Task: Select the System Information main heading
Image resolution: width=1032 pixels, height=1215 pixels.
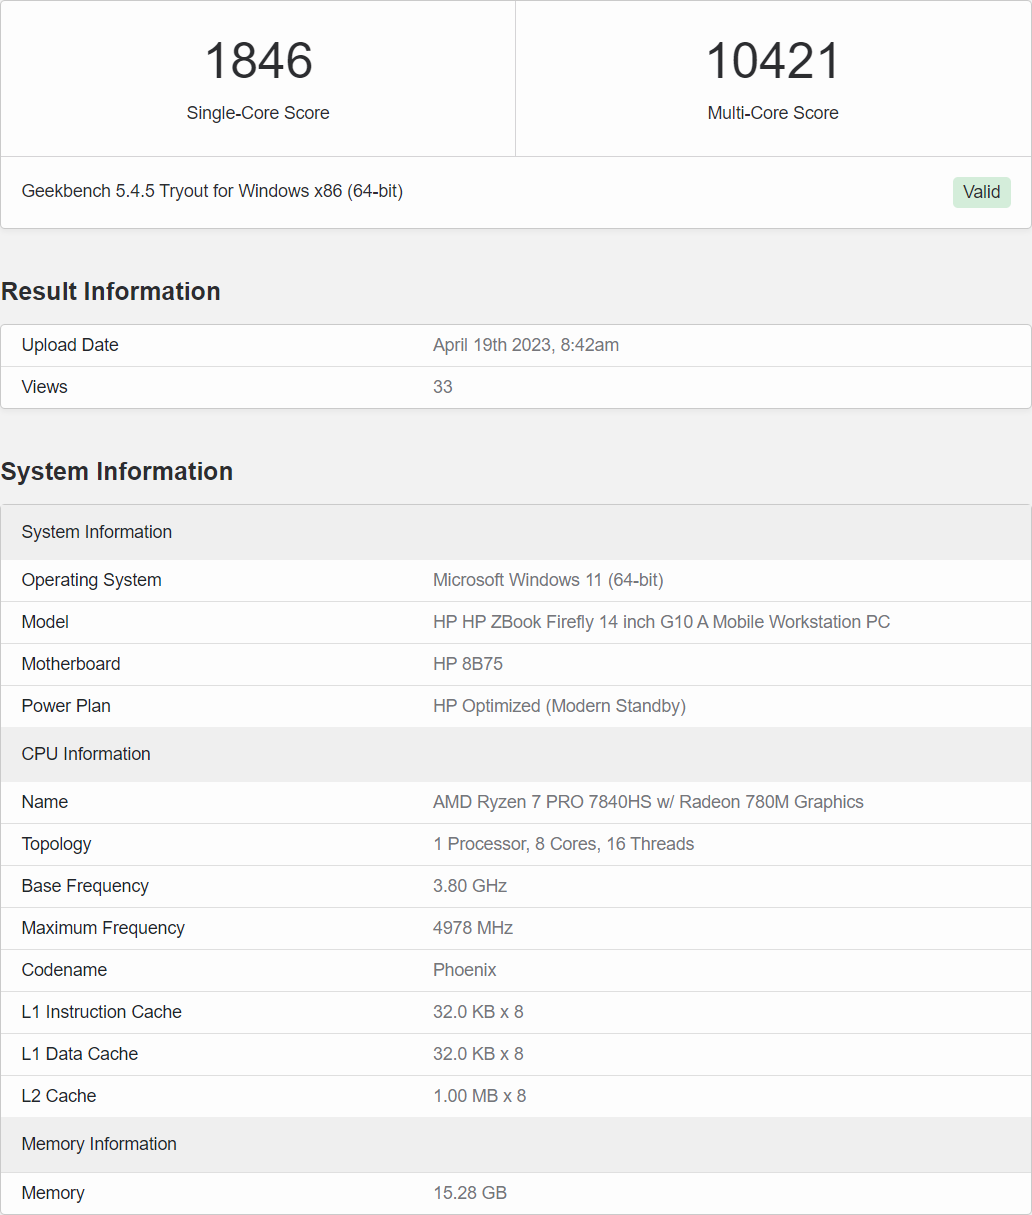Action: 117,471
